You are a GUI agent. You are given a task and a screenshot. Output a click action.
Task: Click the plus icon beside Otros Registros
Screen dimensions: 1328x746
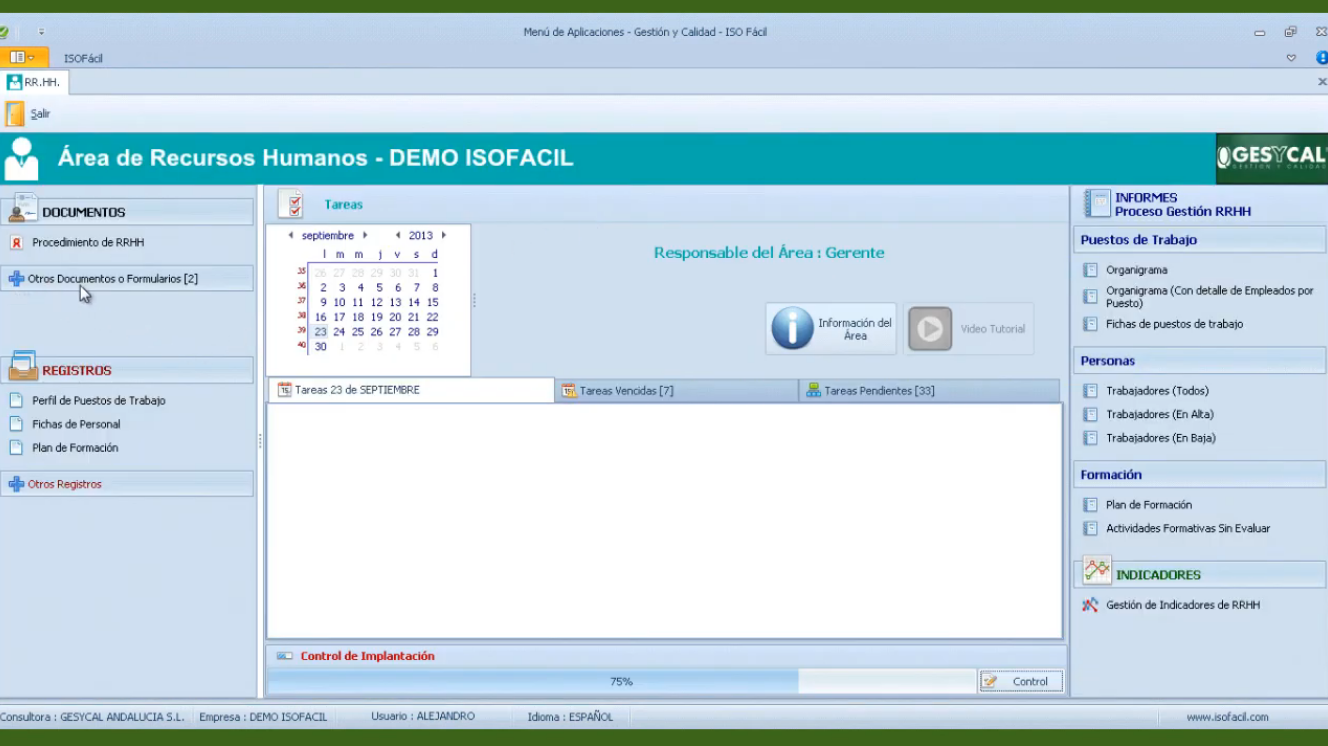16,484
